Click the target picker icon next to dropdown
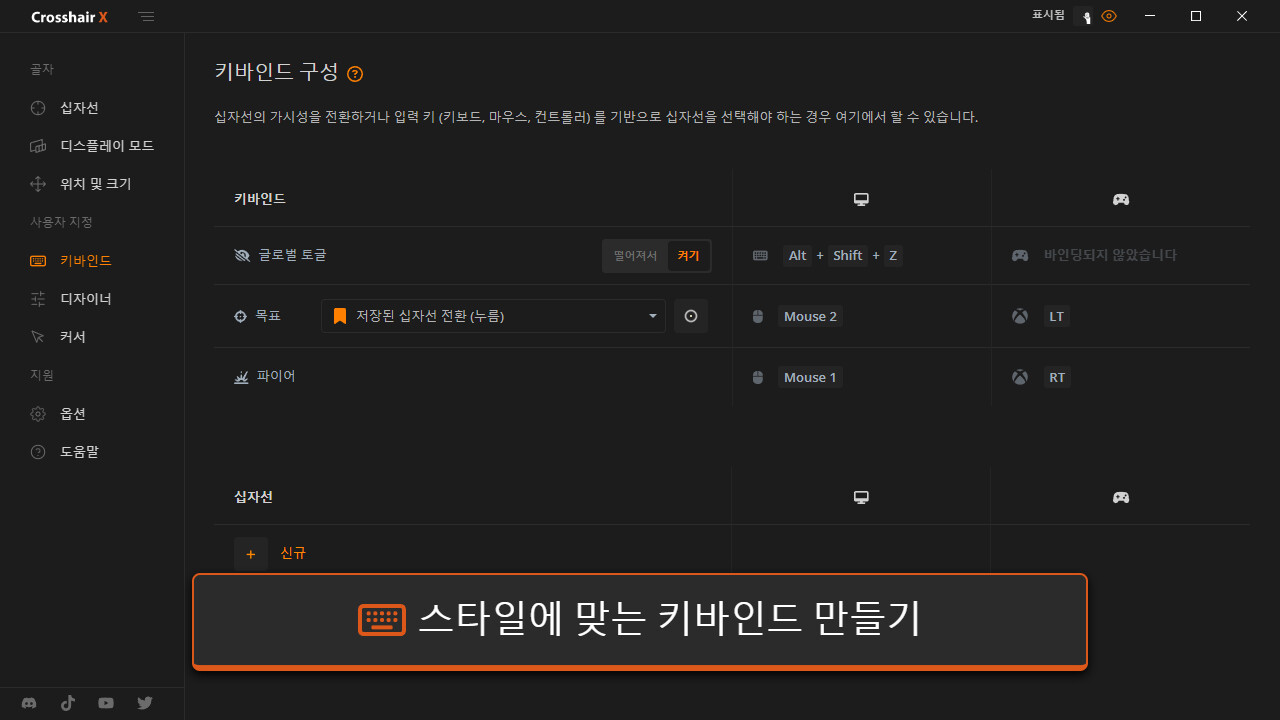This screenshot has width=1280, height=720. click(690, 316)
